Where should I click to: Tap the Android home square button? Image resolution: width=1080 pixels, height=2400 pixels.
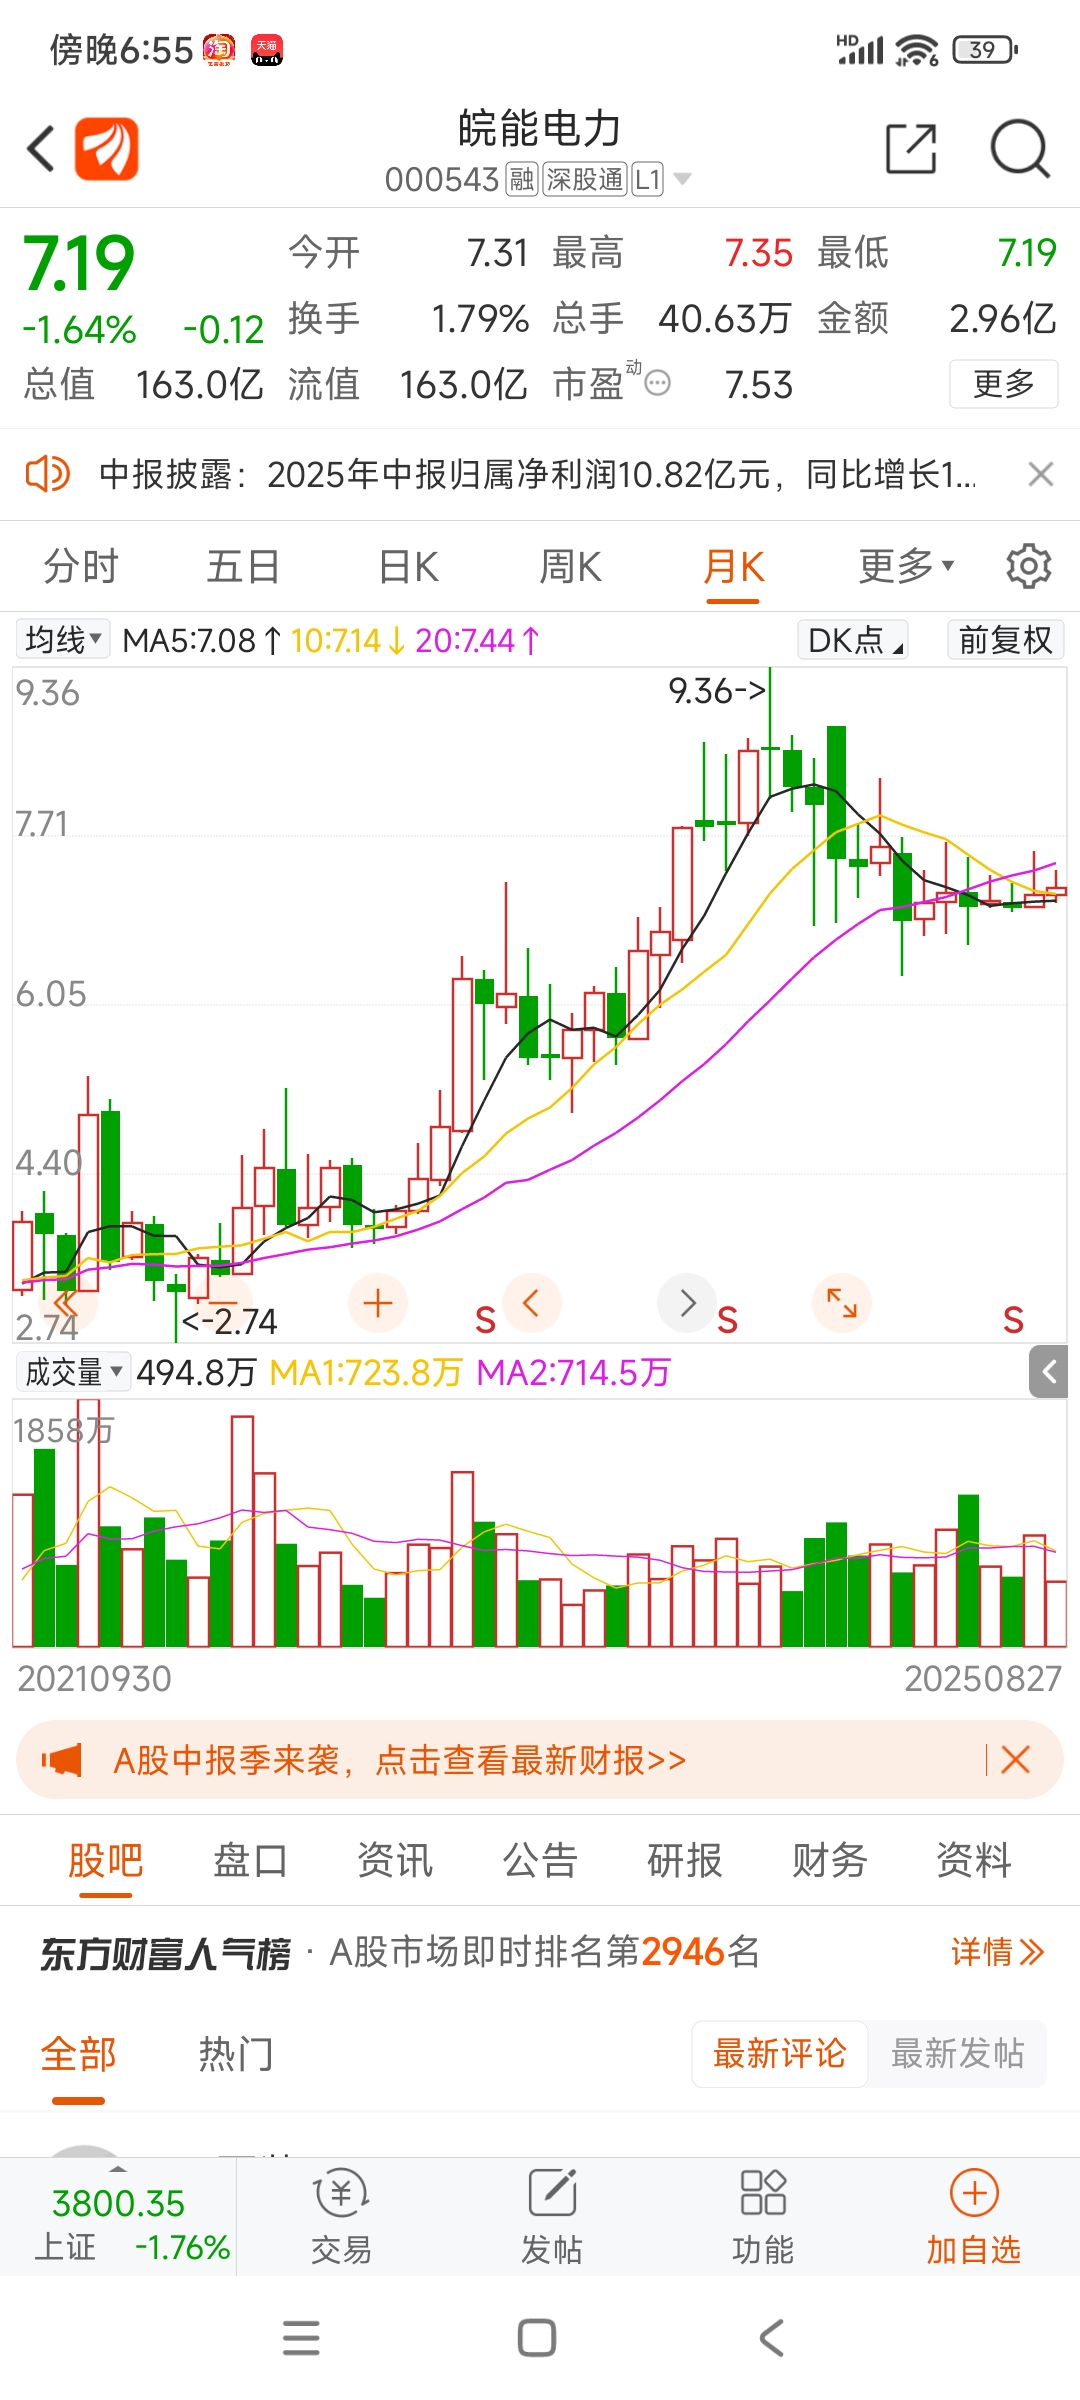pos(537,2338)
